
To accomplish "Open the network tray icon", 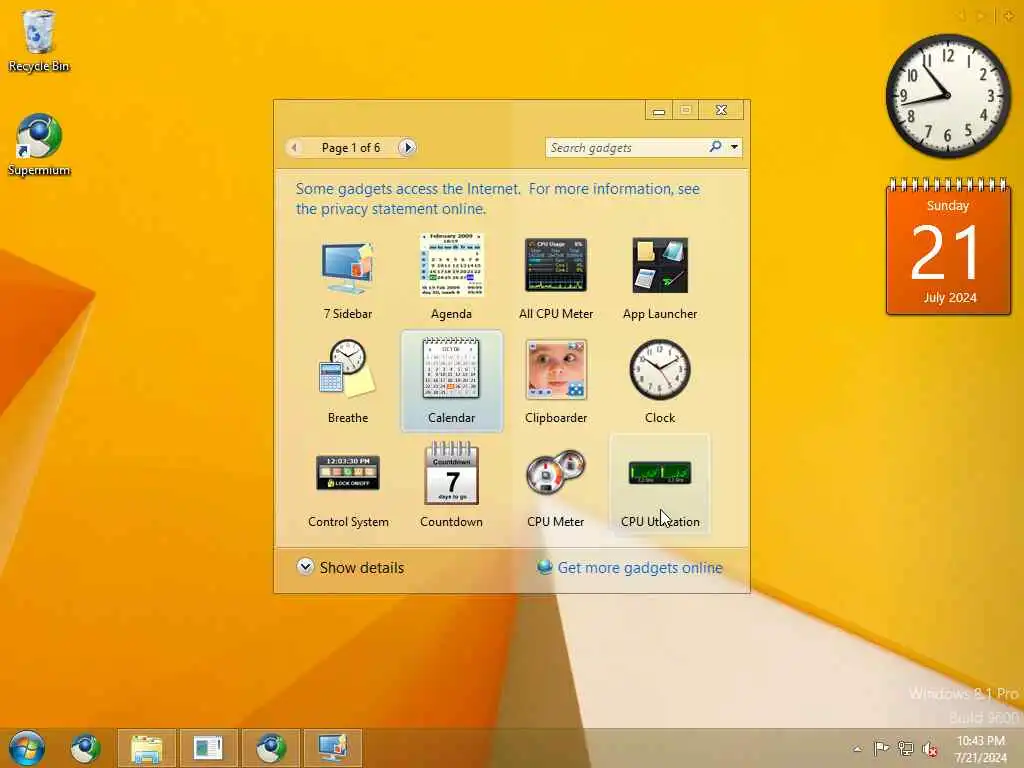I will coord(905,748).
